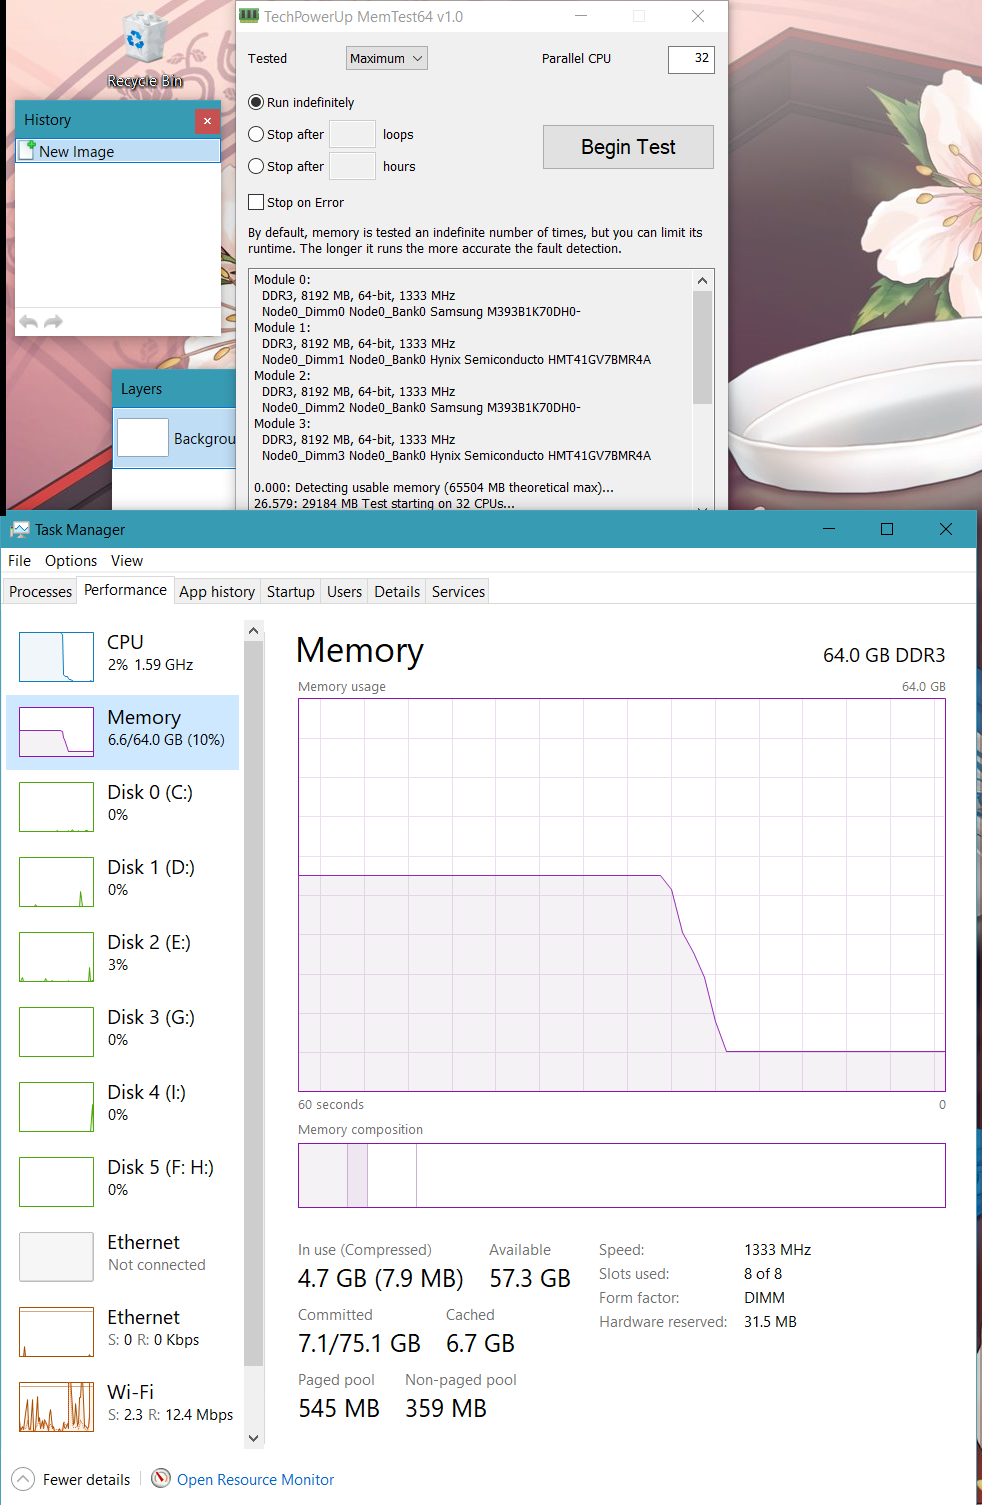Select Disk 3 (G:) in the sidebar
The width and height of the screenshot is (982, 1505).
click(123, 1032)
